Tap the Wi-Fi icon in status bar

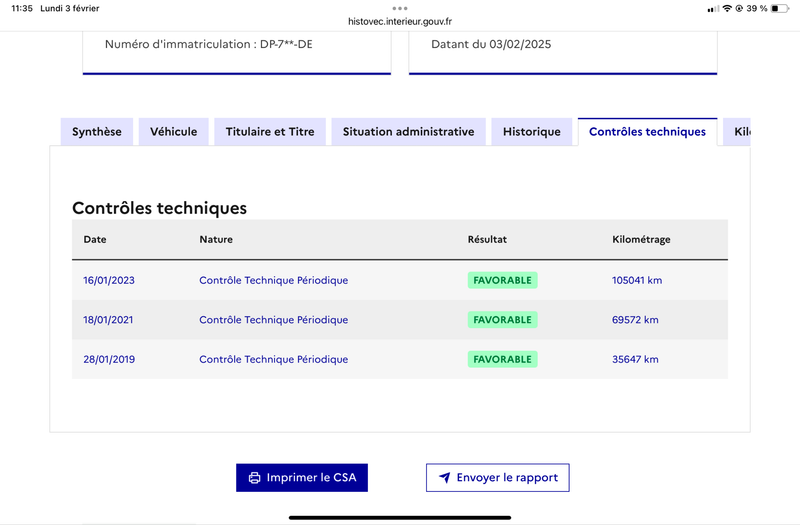727,9
